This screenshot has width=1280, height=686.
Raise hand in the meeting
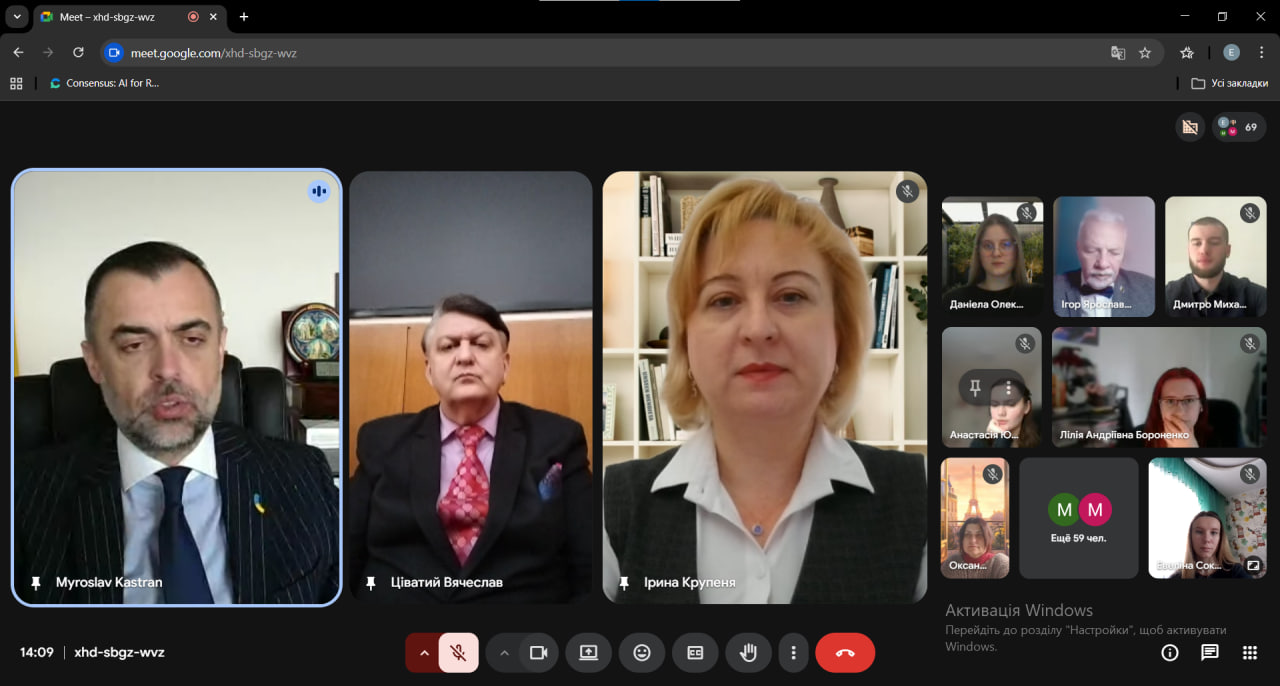tap(748, 653)
